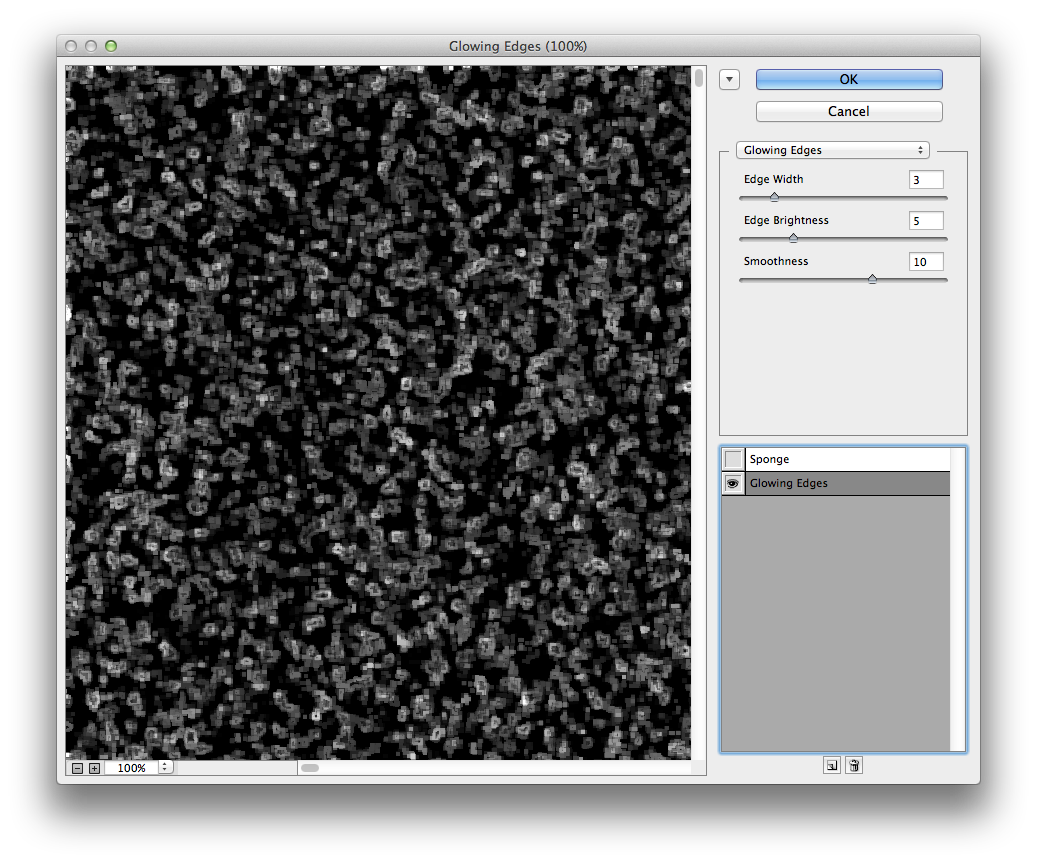Create a new effect layer

[831, 765]
